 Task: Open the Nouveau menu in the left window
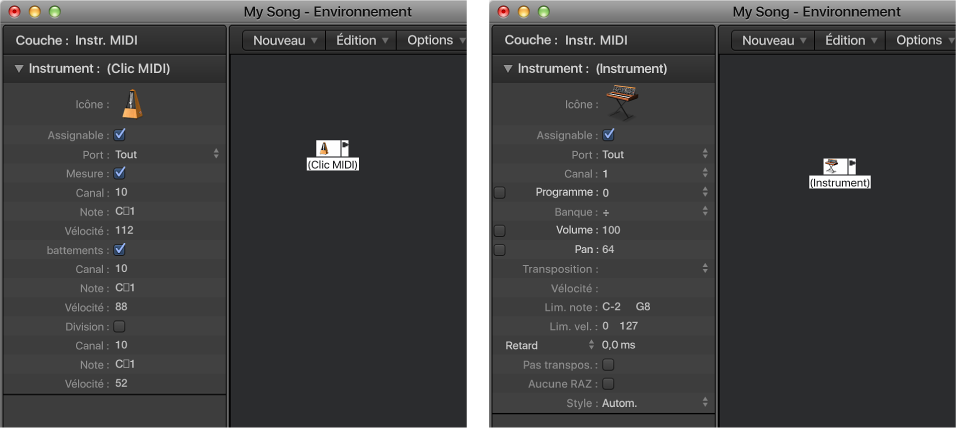285,40
